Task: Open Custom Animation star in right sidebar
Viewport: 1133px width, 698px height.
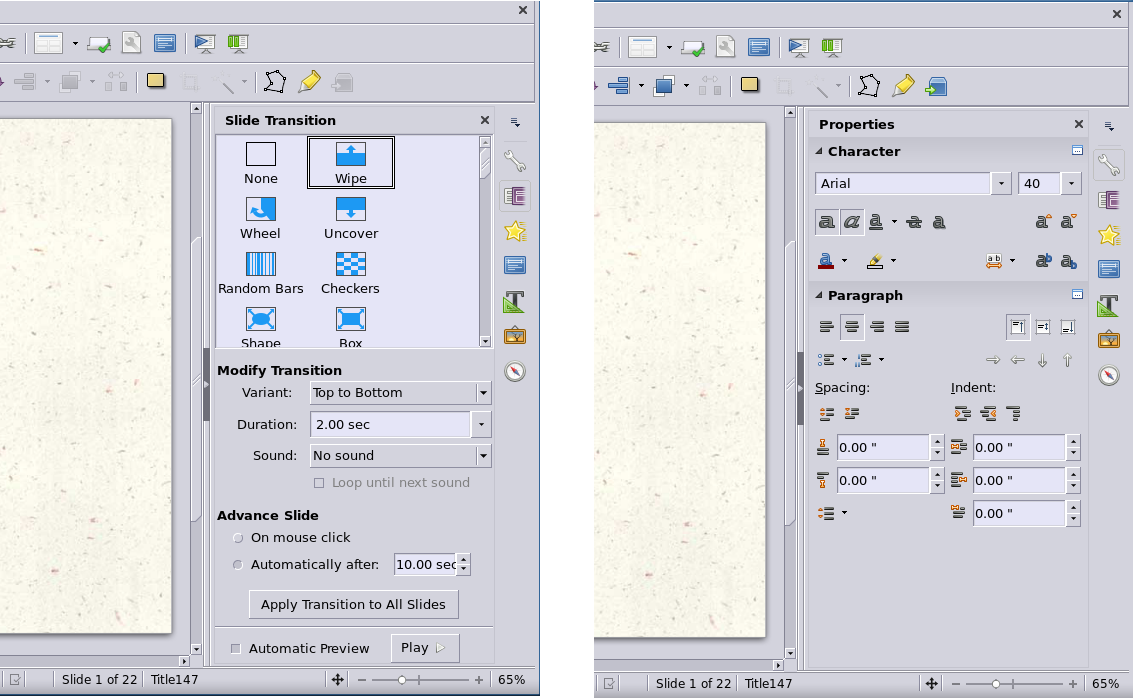Action: click(1108, 235)
